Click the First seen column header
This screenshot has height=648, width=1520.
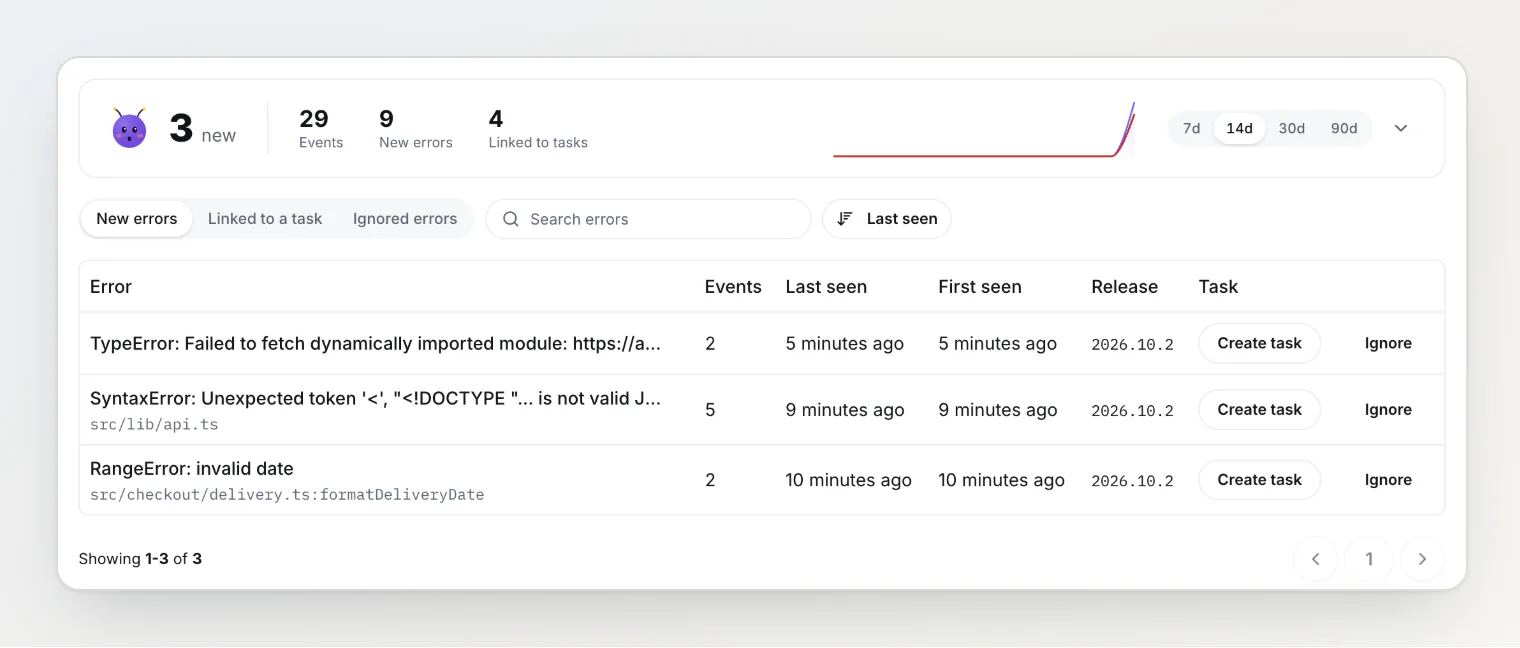pos(980,287)
